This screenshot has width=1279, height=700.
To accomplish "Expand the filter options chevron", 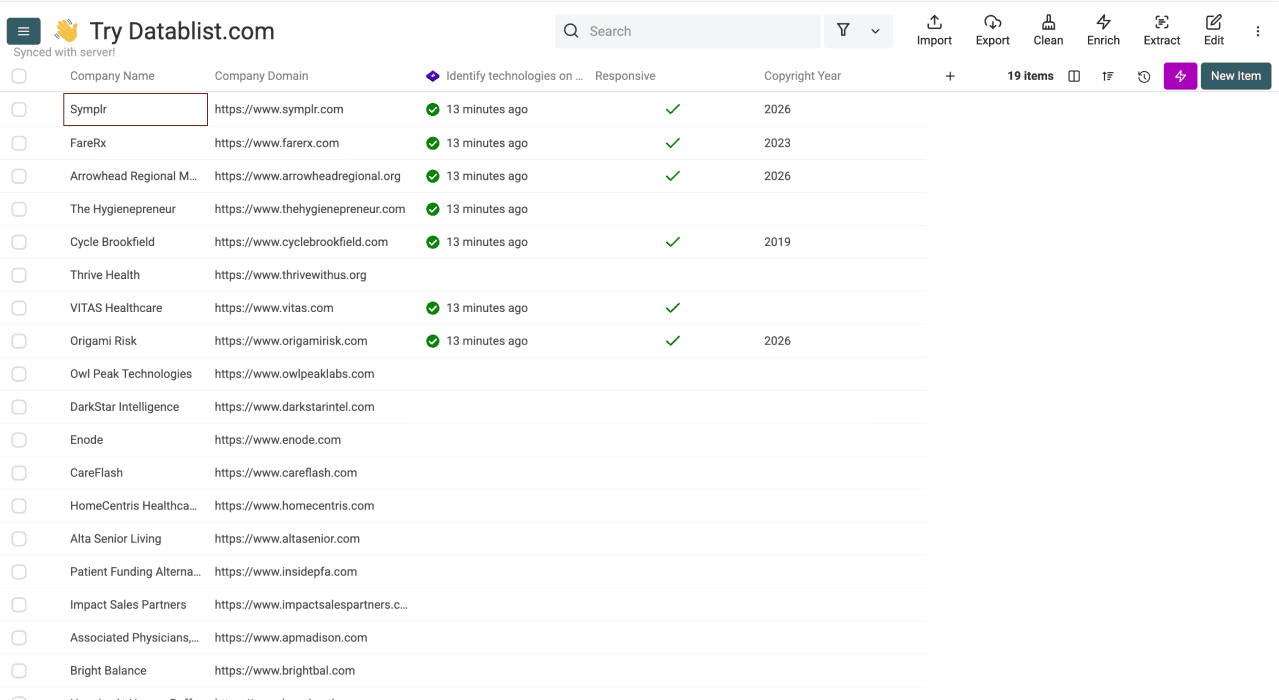I will (874, 31).
